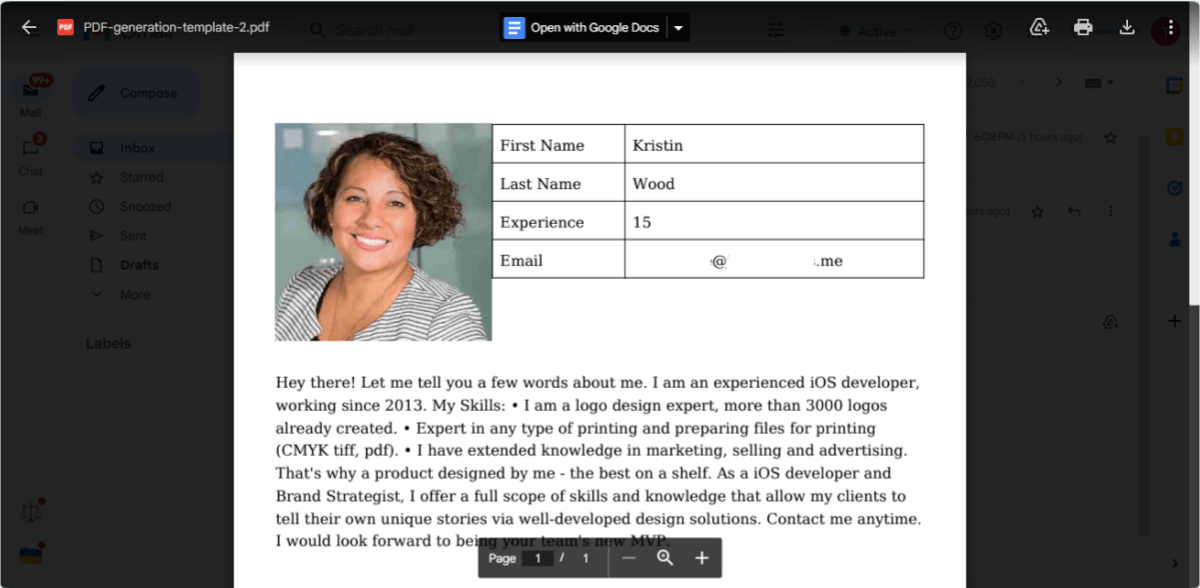Viewport: 1200px width, 588px height.
Task: Expand the Open with Google Docs dropdown arrow
Action: click(x=678, y=27)
